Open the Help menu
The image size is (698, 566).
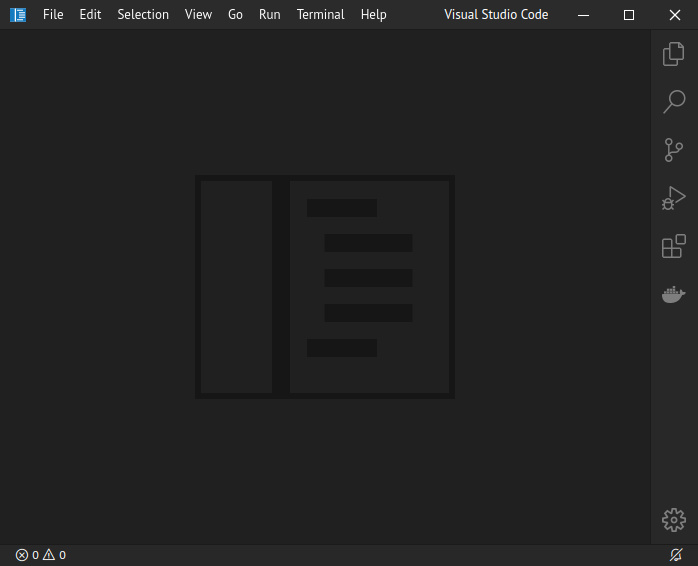373,15
